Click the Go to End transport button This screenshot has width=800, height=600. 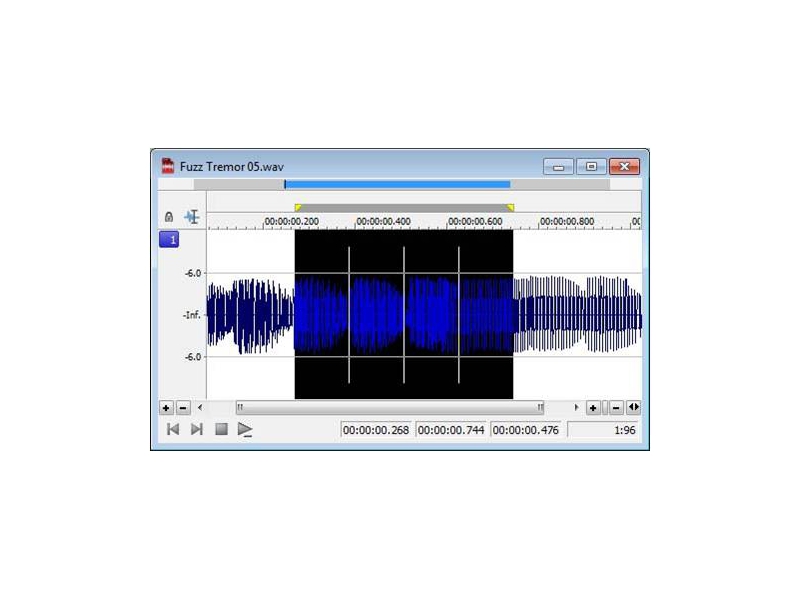click(196, 429)
